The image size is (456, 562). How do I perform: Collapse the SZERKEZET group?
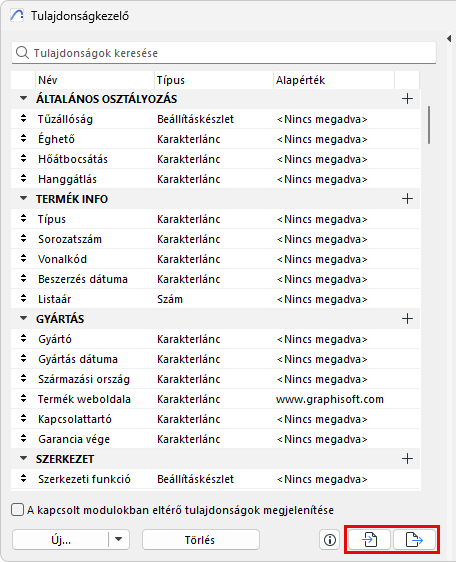click(24, 458)
